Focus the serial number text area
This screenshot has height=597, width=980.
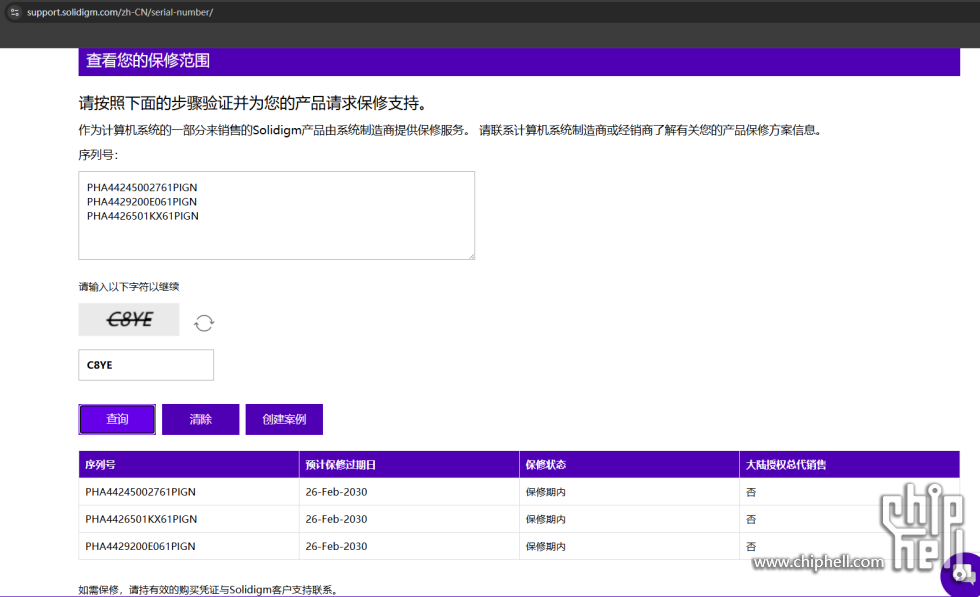pyautogui.click(x=276, y=216)
